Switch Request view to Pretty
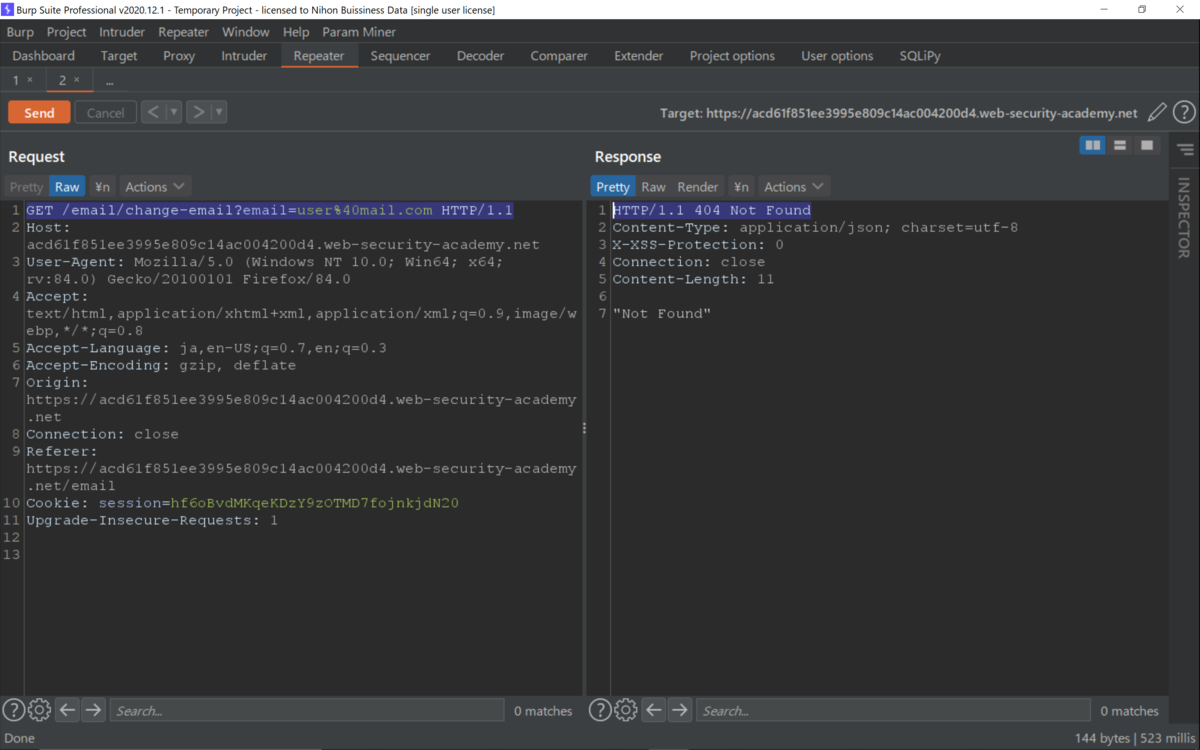Viewport: 1200px width, 750px height. pos(27,187)
